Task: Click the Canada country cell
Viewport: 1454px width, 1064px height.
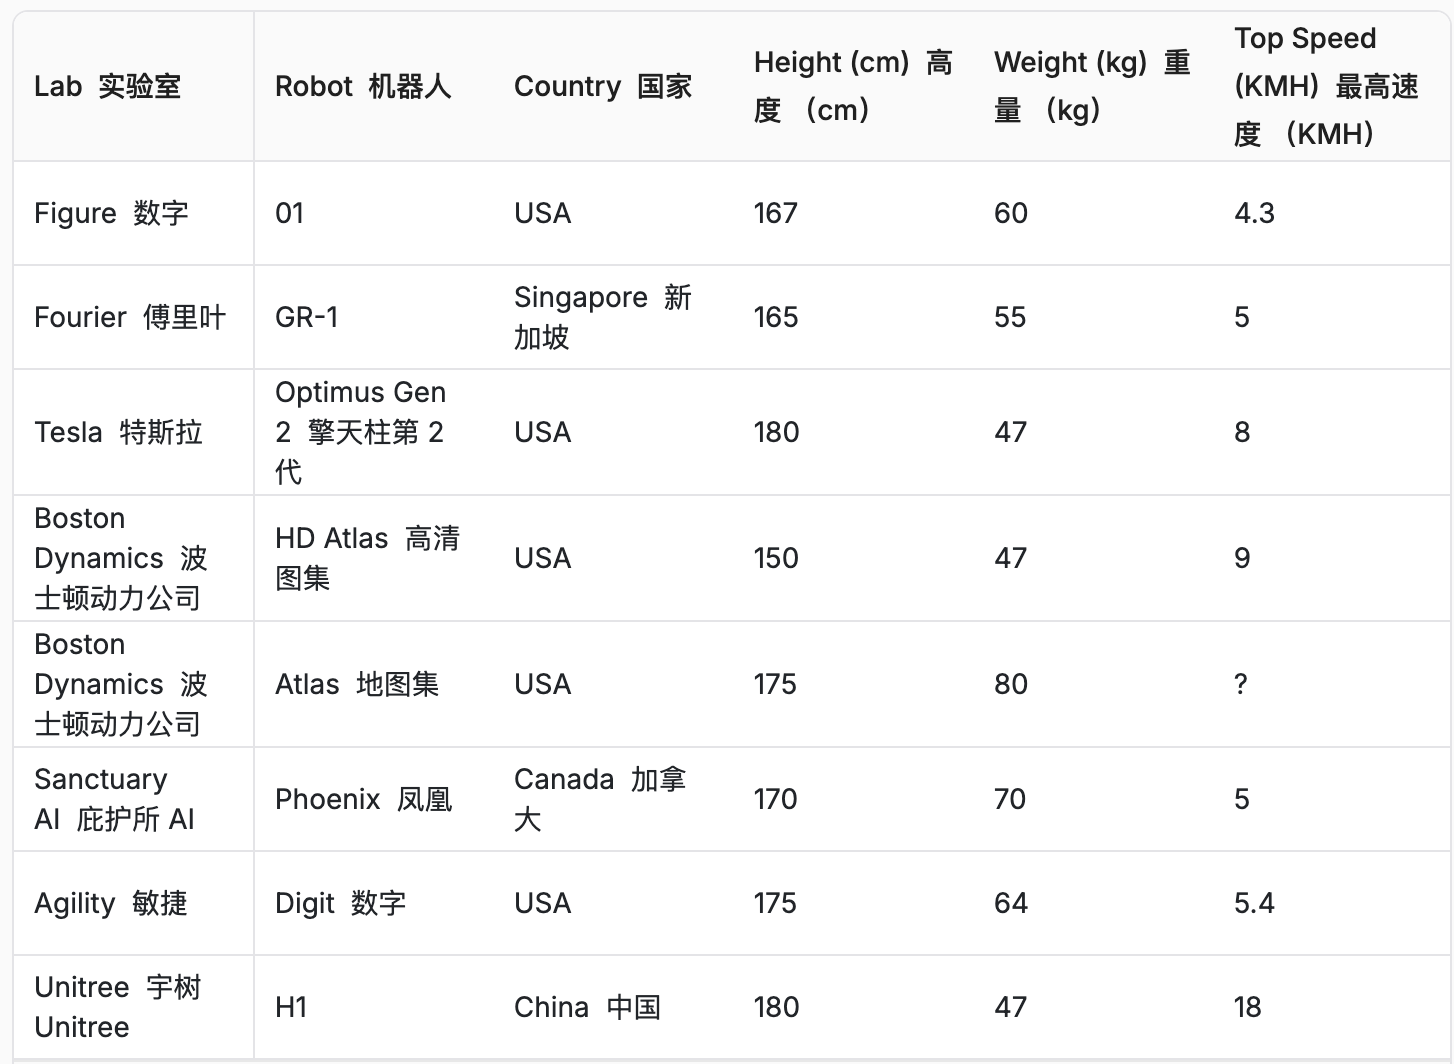Action: point(600,799)
